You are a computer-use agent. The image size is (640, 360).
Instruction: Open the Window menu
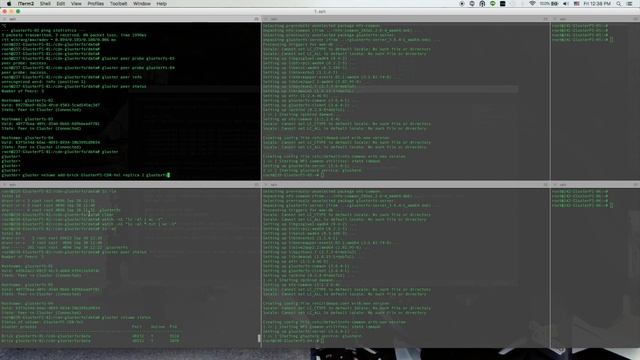142,4
